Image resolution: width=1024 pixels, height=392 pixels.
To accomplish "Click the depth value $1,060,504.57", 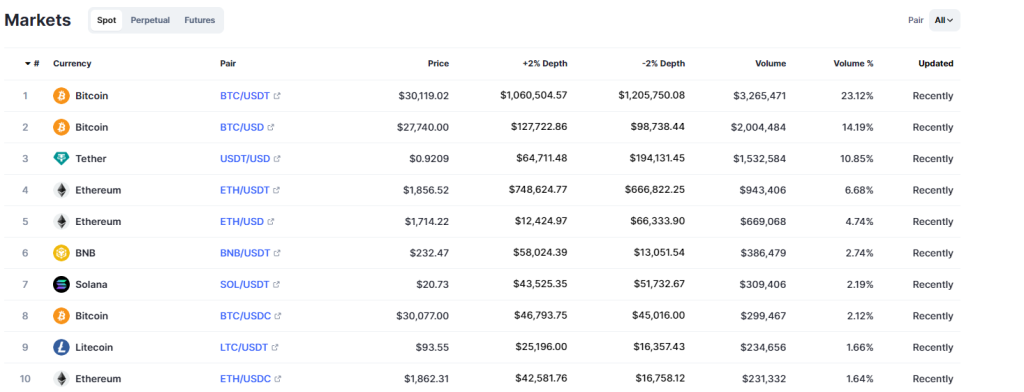I will click(534, 95).
